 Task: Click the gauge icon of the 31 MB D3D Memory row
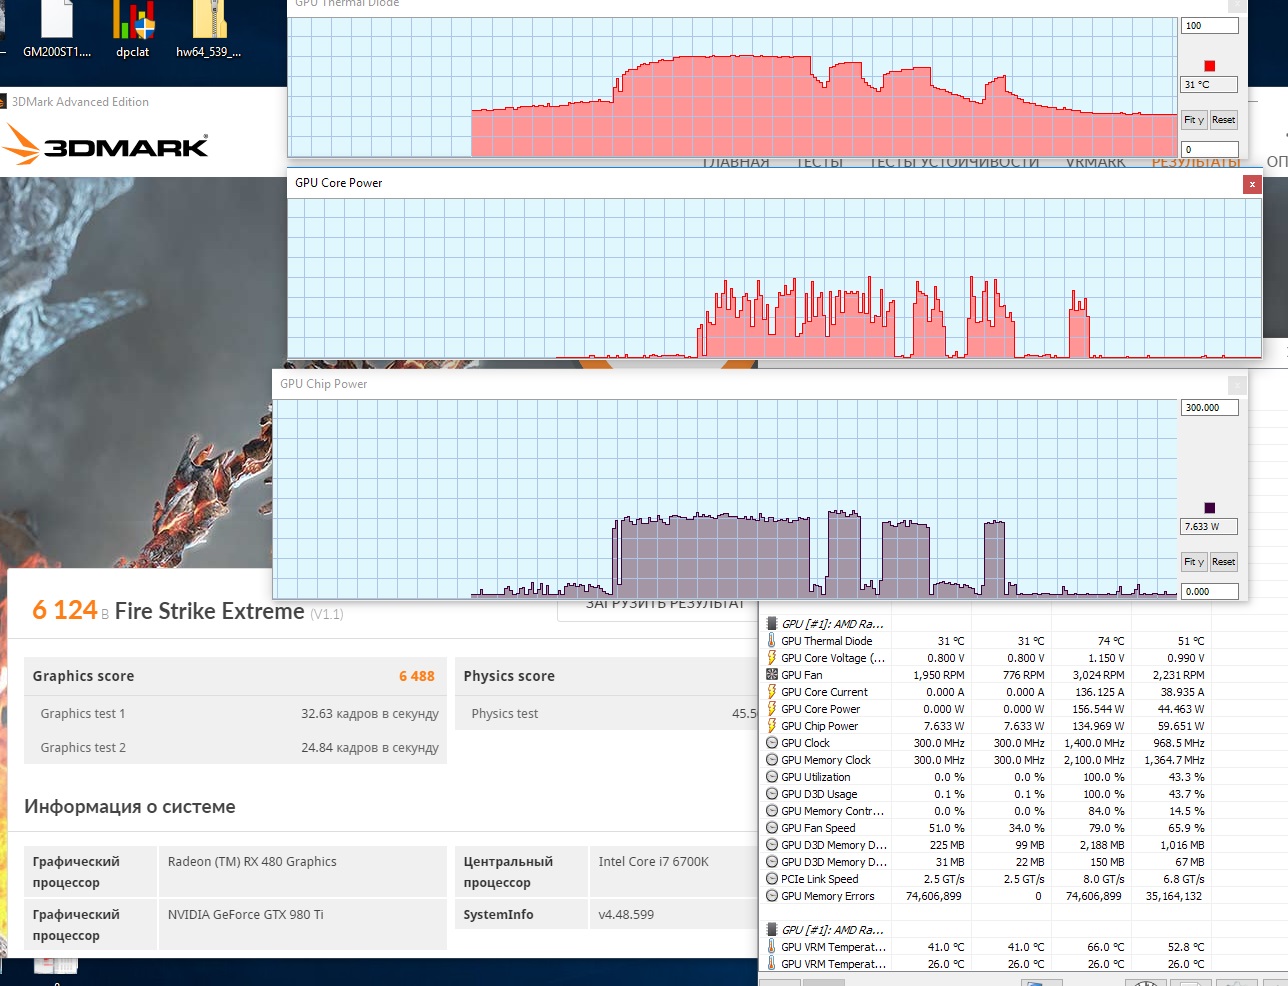tap(771, 862)
